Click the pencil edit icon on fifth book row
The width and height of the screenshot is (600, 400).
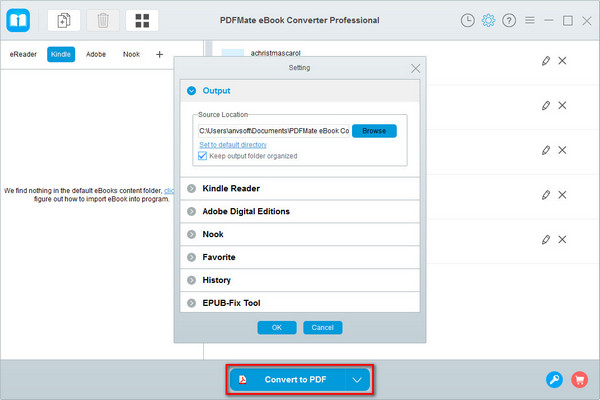click(x=546, y=240)
